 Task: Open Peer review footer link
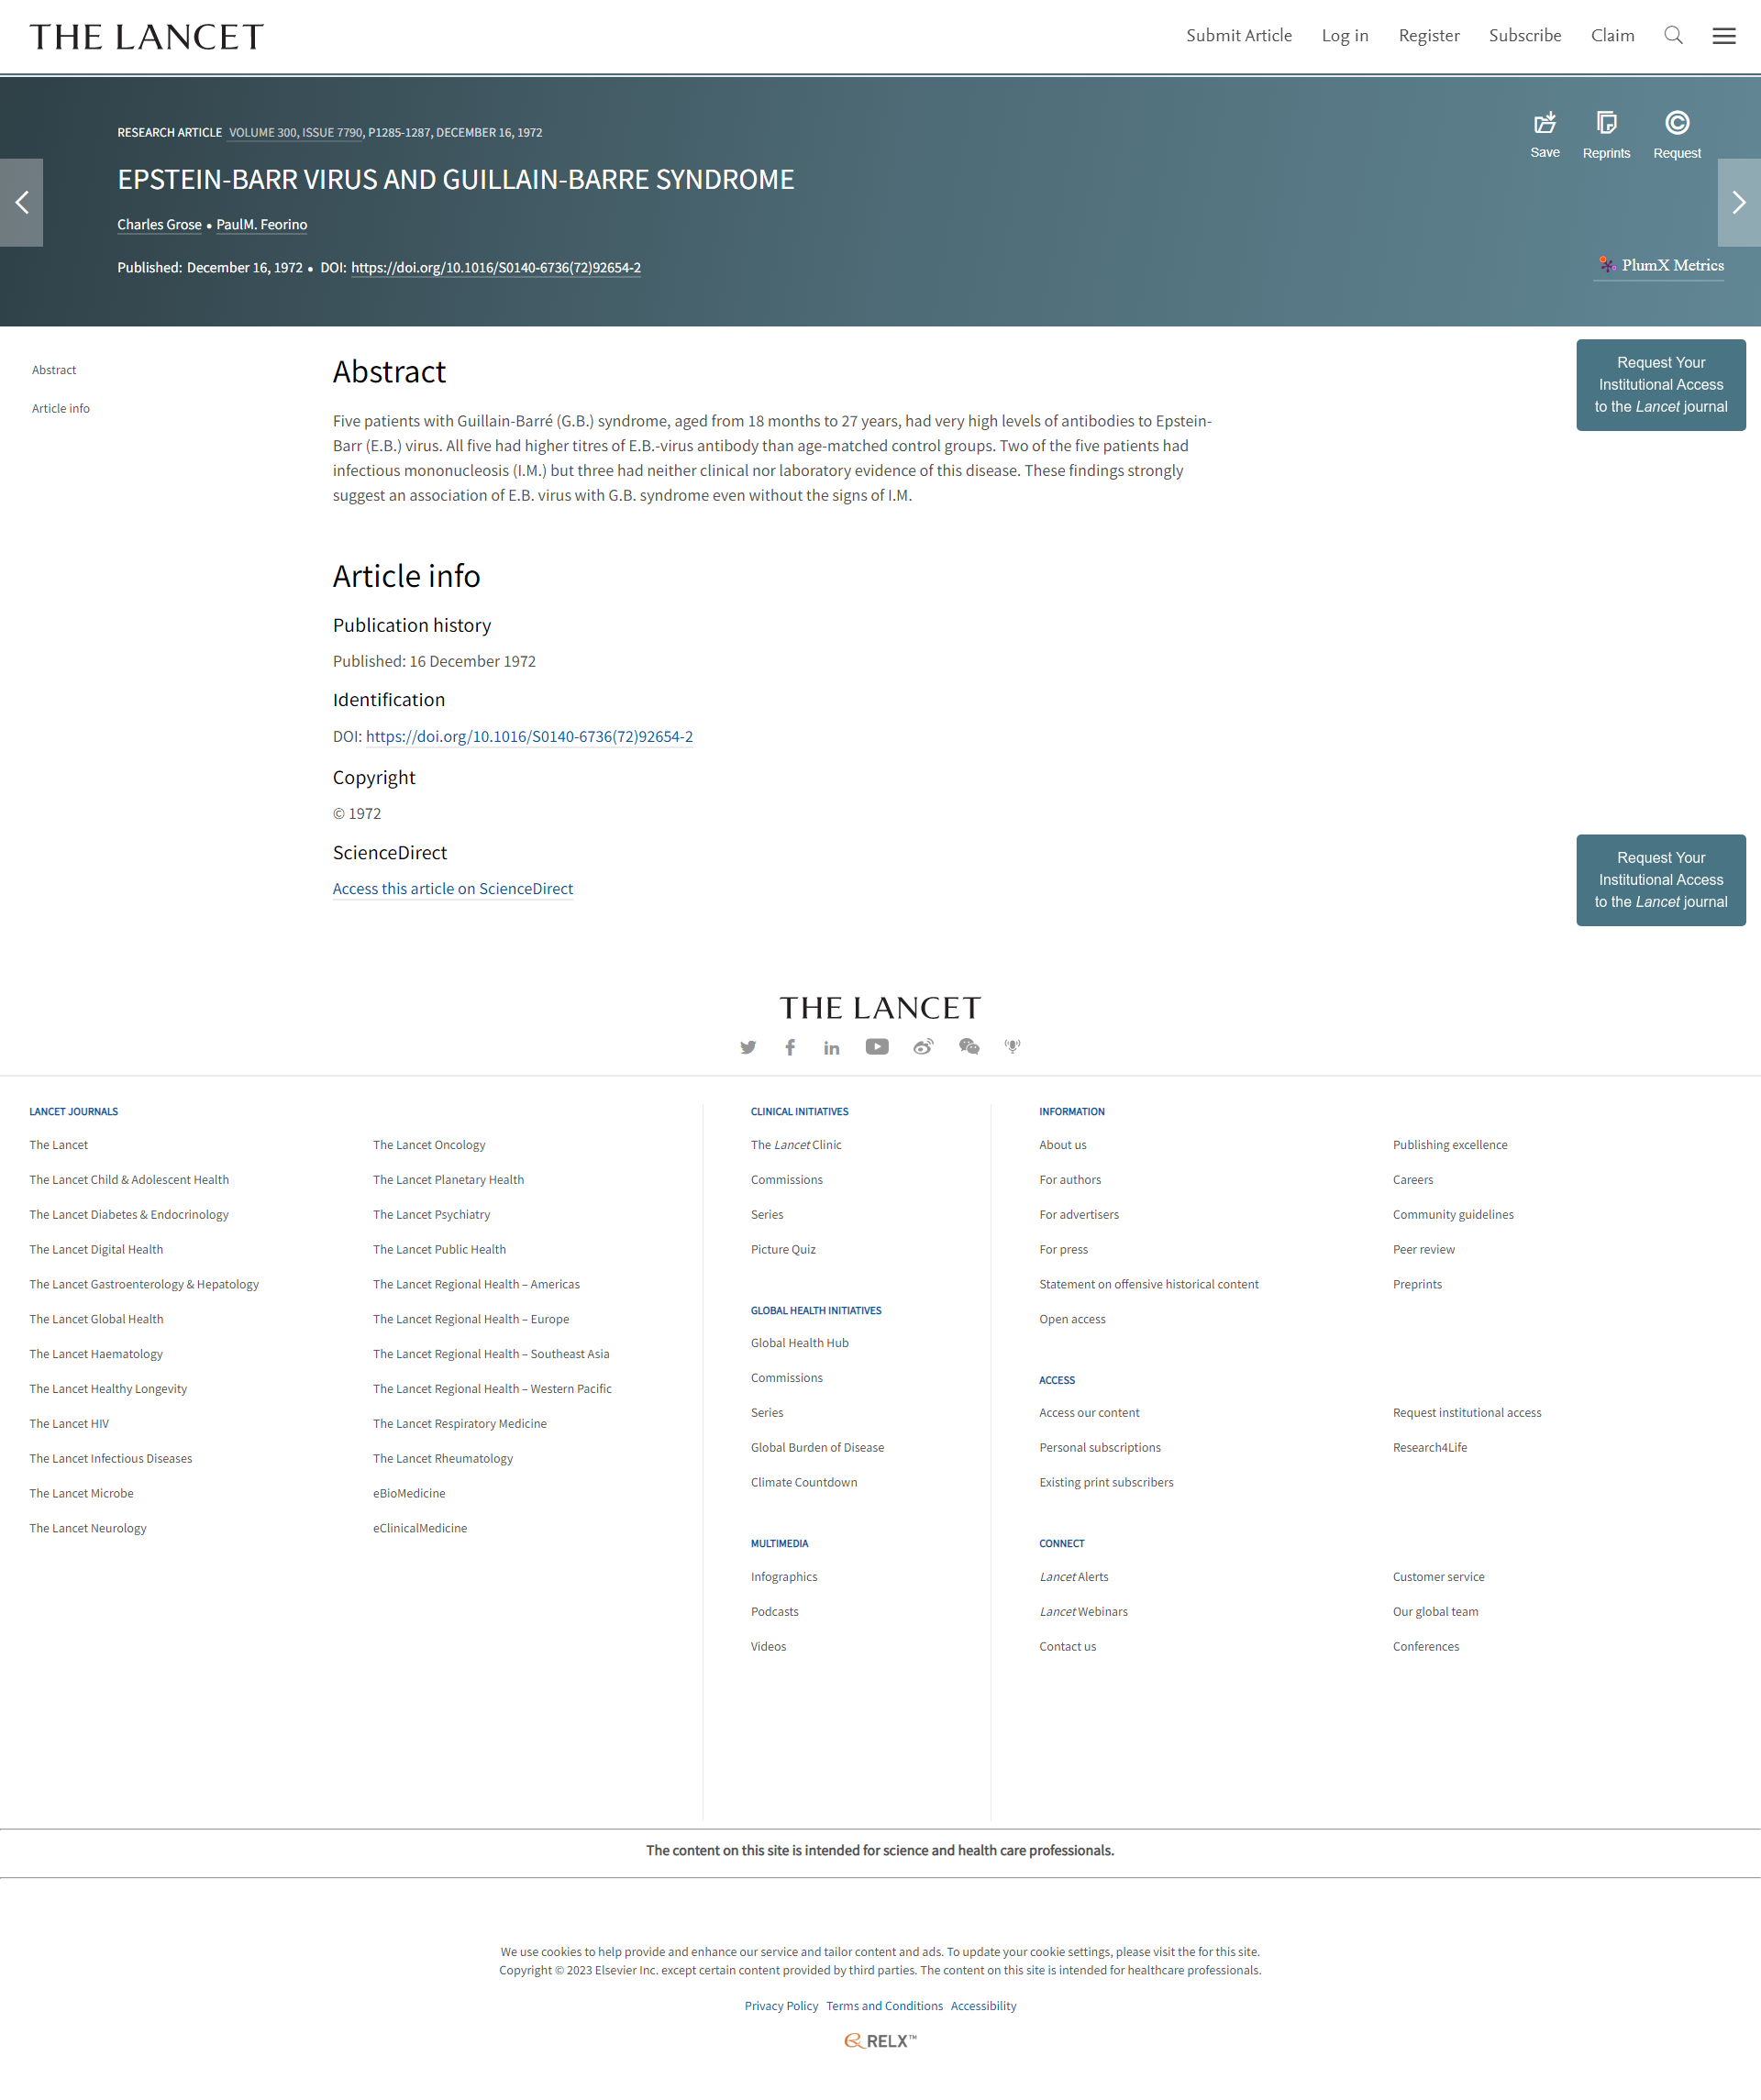(x=1424, y=1250)
